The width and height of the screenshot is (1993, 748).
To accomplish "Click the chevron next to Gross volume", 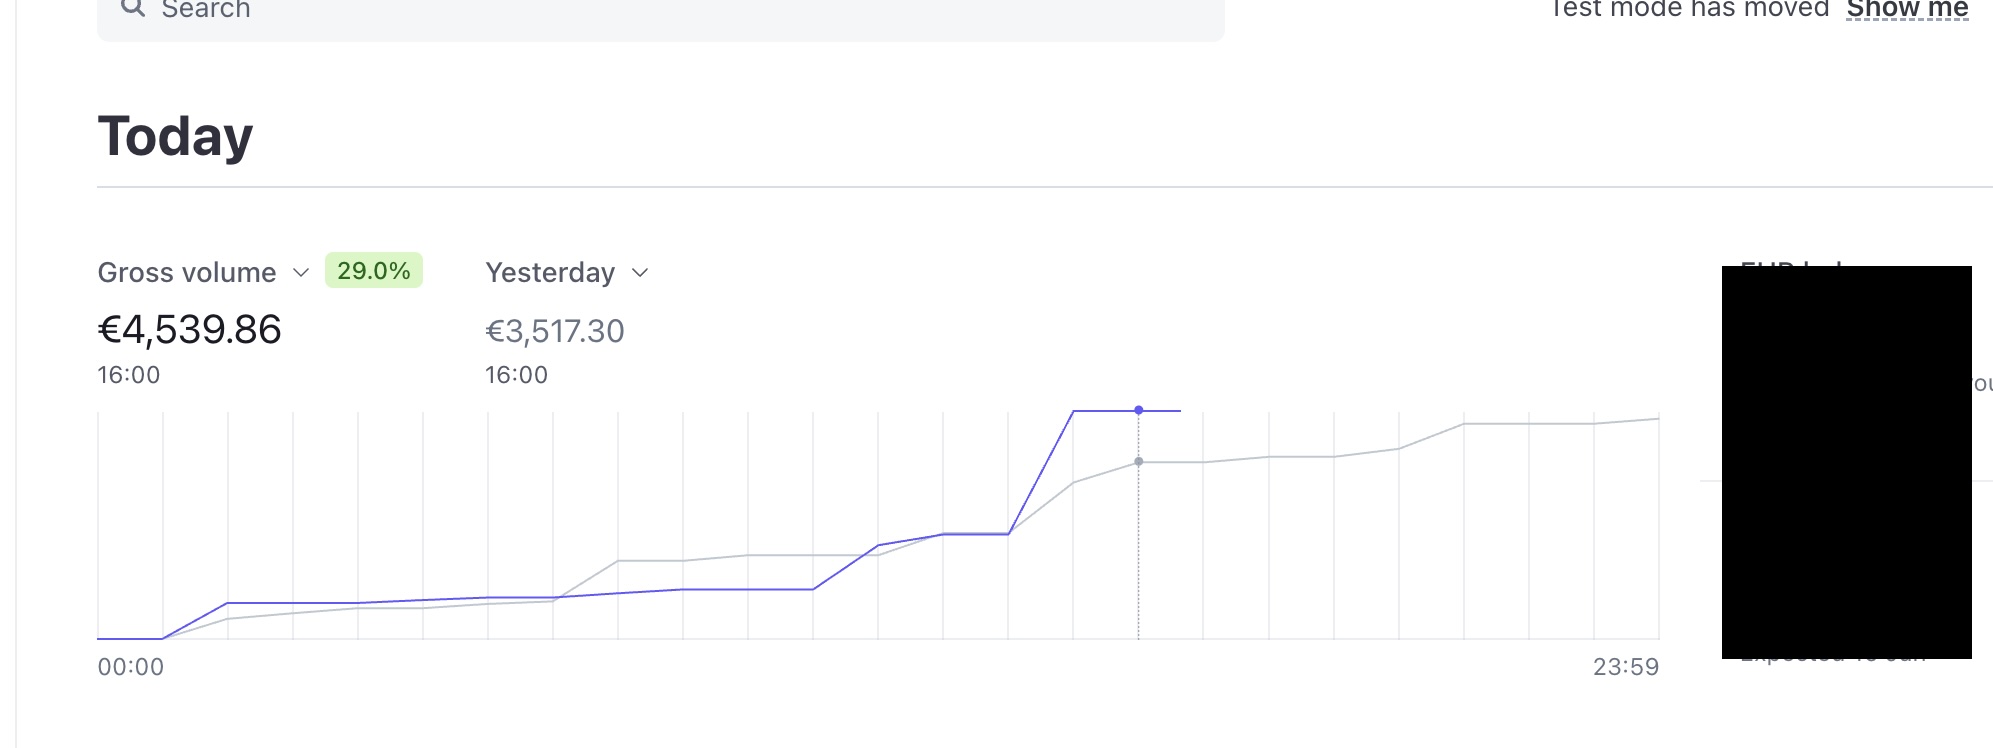I will [x=301, y=273].
